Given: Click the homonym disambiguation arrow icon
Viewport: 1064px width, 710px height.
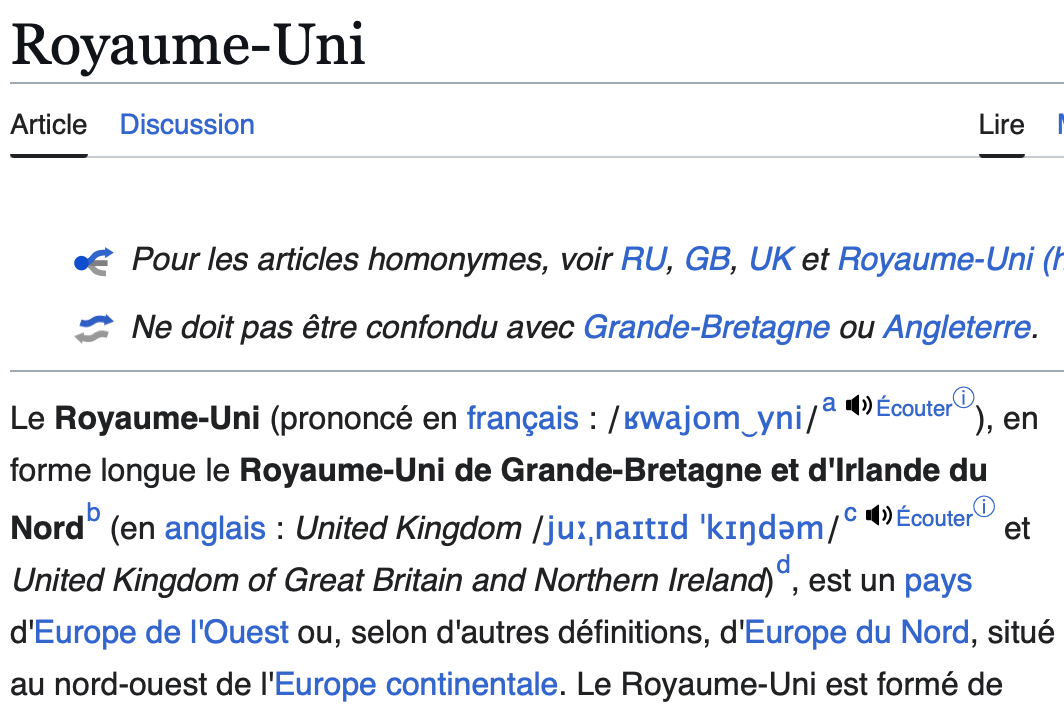Looking at the screenshot, I should pos(94,261).
